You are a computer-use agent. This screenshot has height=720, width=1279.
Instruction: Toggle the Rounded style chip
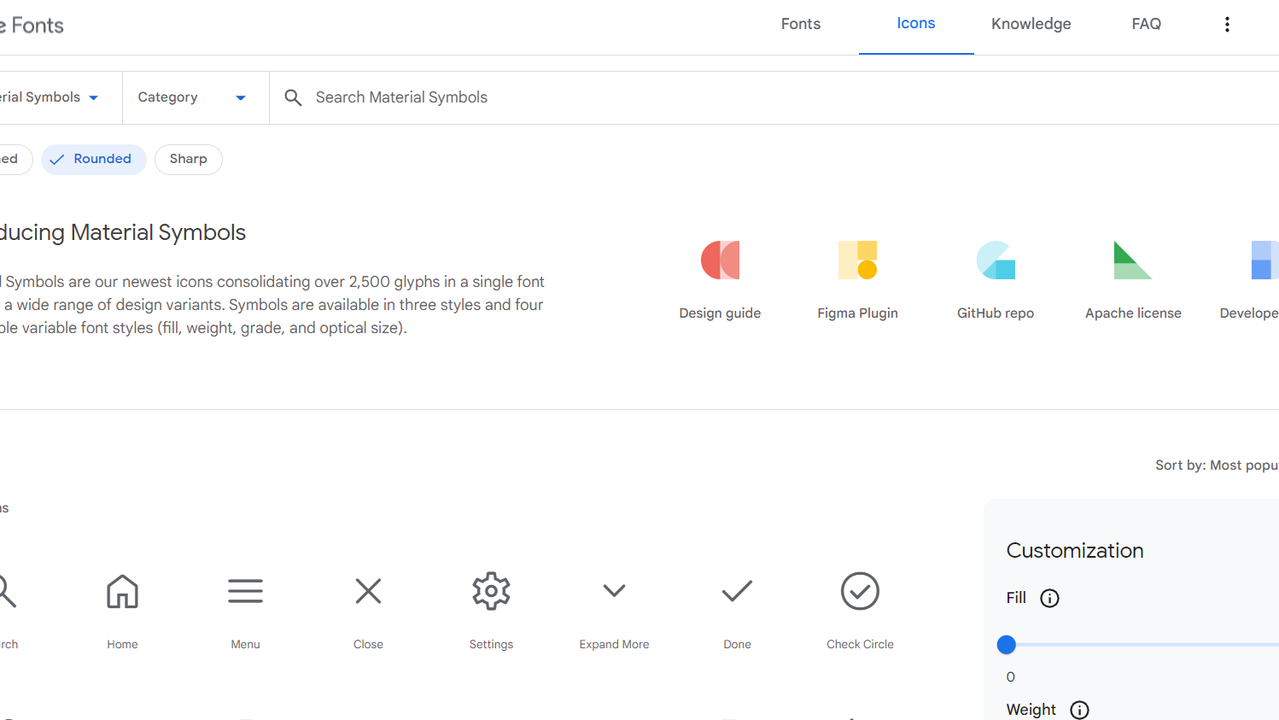[93, 159]
